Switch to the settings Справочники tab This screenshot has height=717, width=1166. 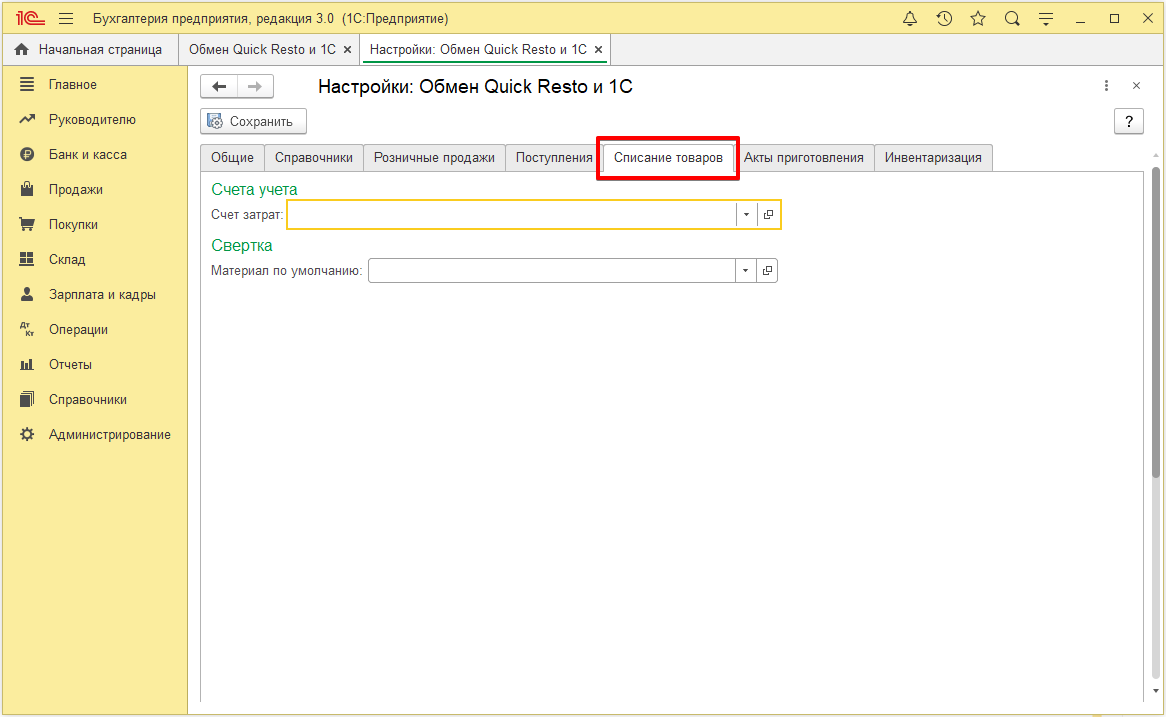point(314,158)
